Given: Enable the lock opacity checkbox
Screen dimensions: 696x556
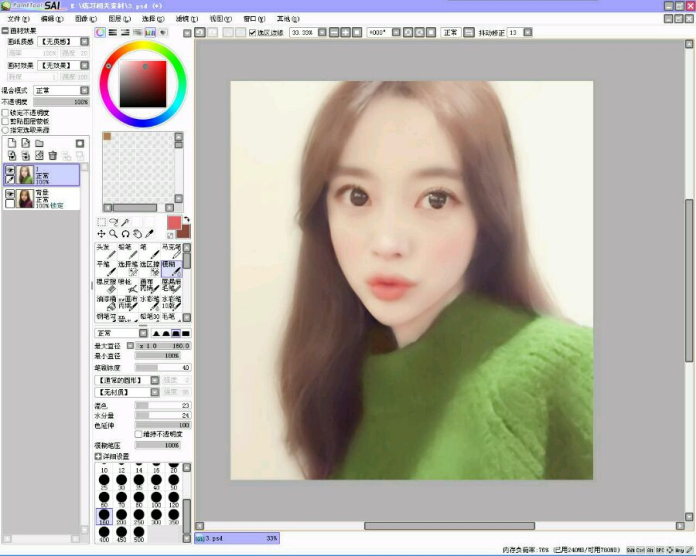Looking at the screenshot, I should click(x=5, y=113).
